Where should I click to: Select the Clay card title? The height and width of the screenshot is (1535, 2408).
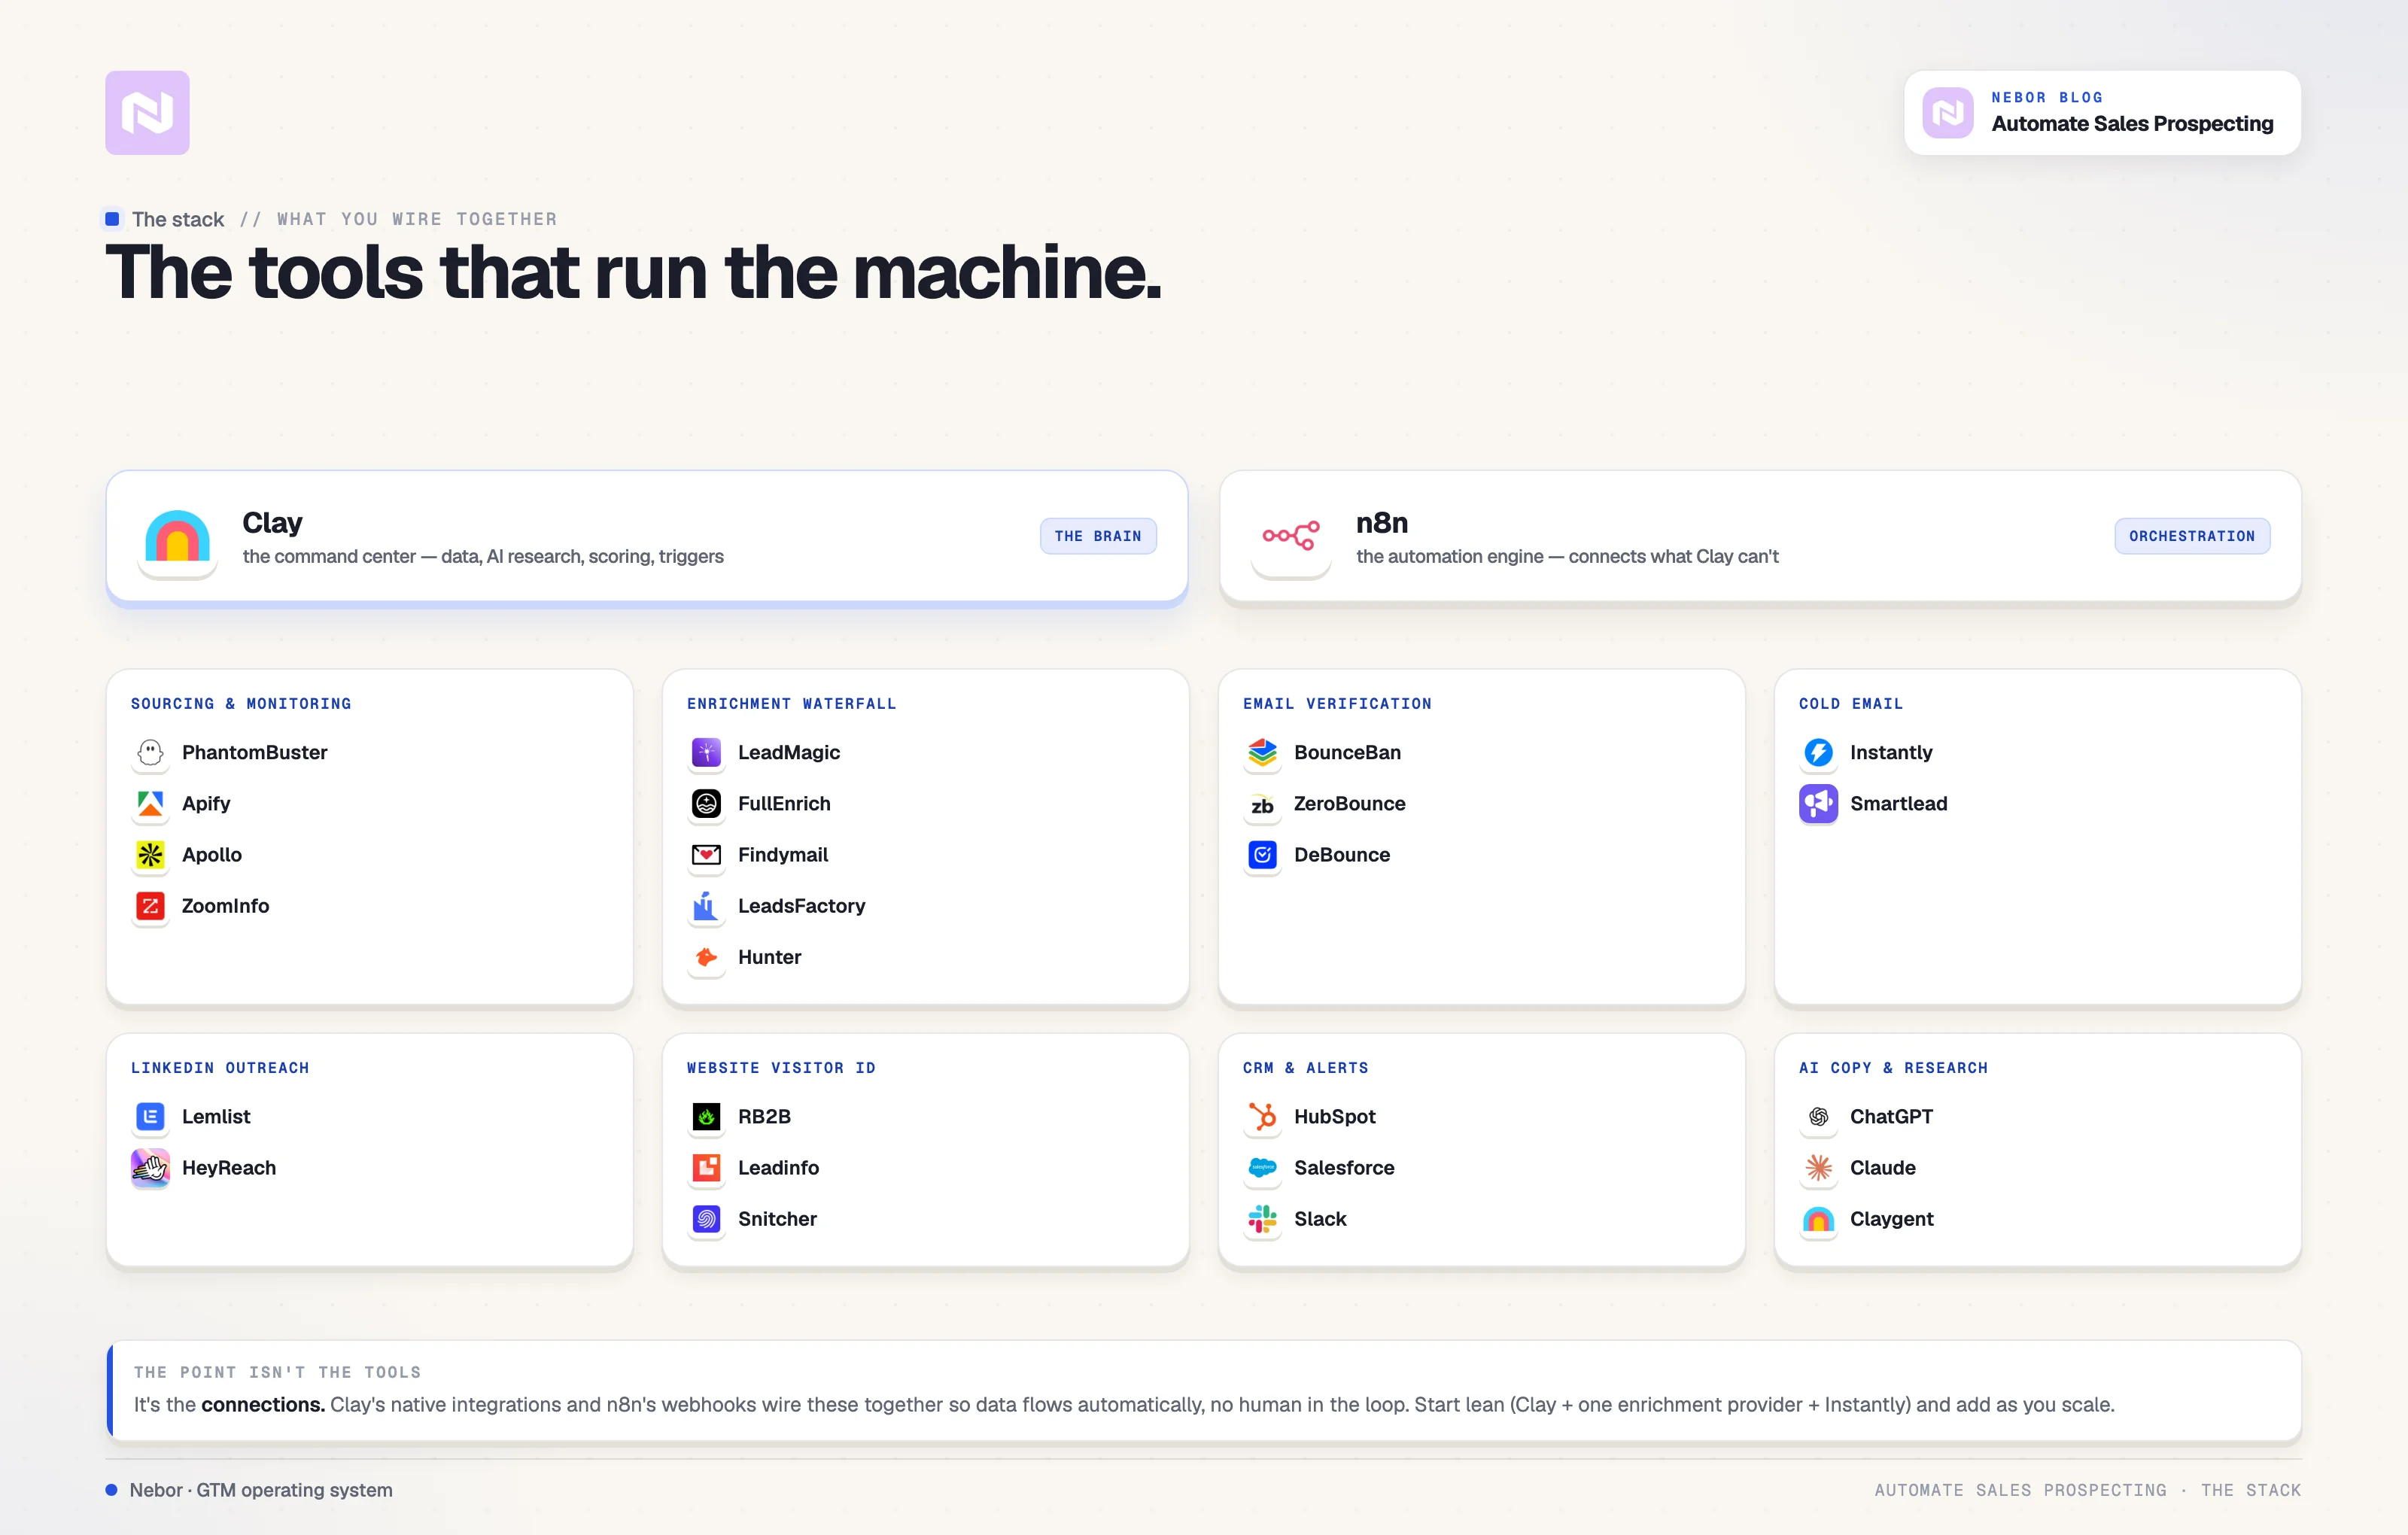[272, 522]
